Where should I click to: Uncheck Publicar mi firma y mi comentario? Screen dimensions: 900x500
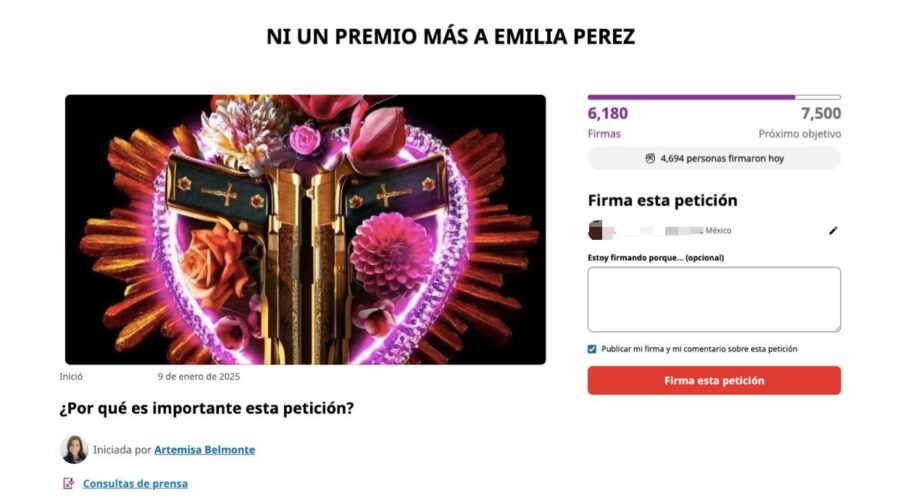[592, 349]
